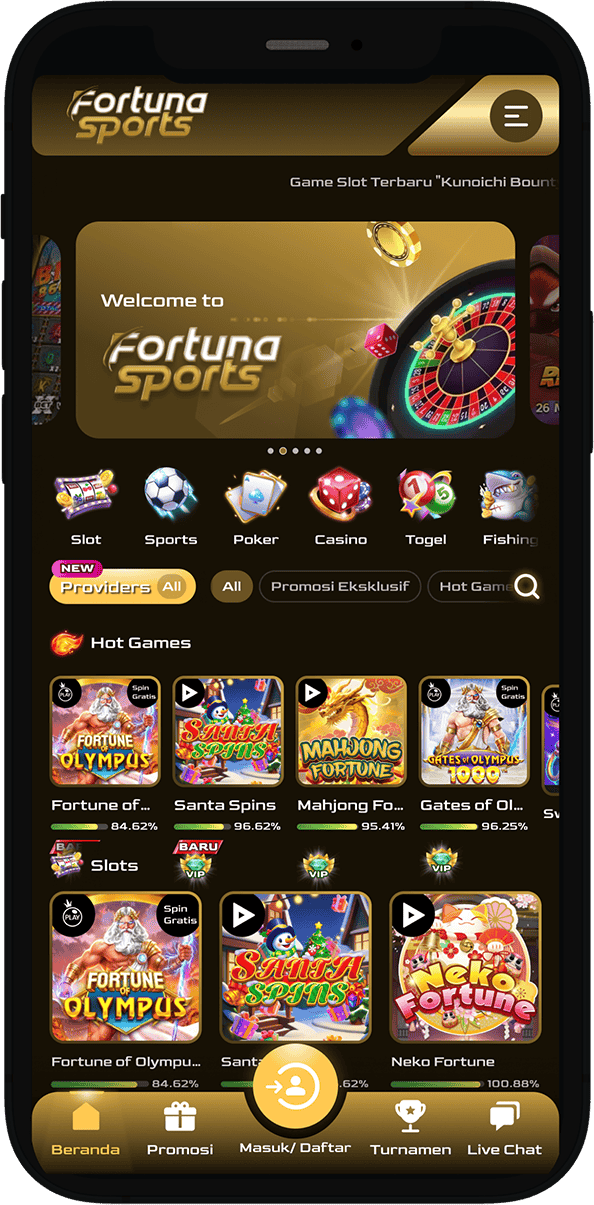
Task: Select the All filter chip
Action: point(232,587)
